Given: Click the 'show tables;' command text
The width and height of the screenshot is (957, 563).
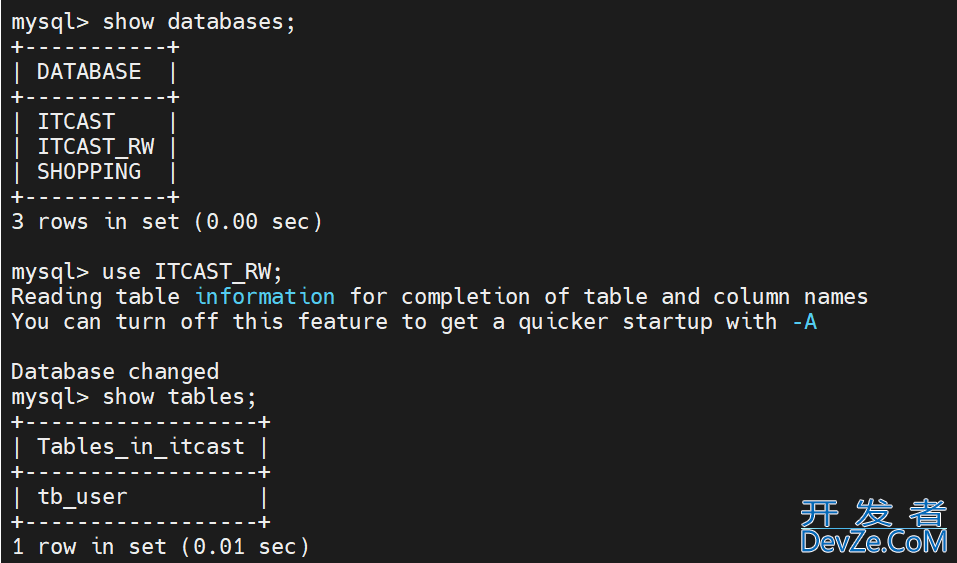Looking at the screenshot, I should [x=179, y=397].
